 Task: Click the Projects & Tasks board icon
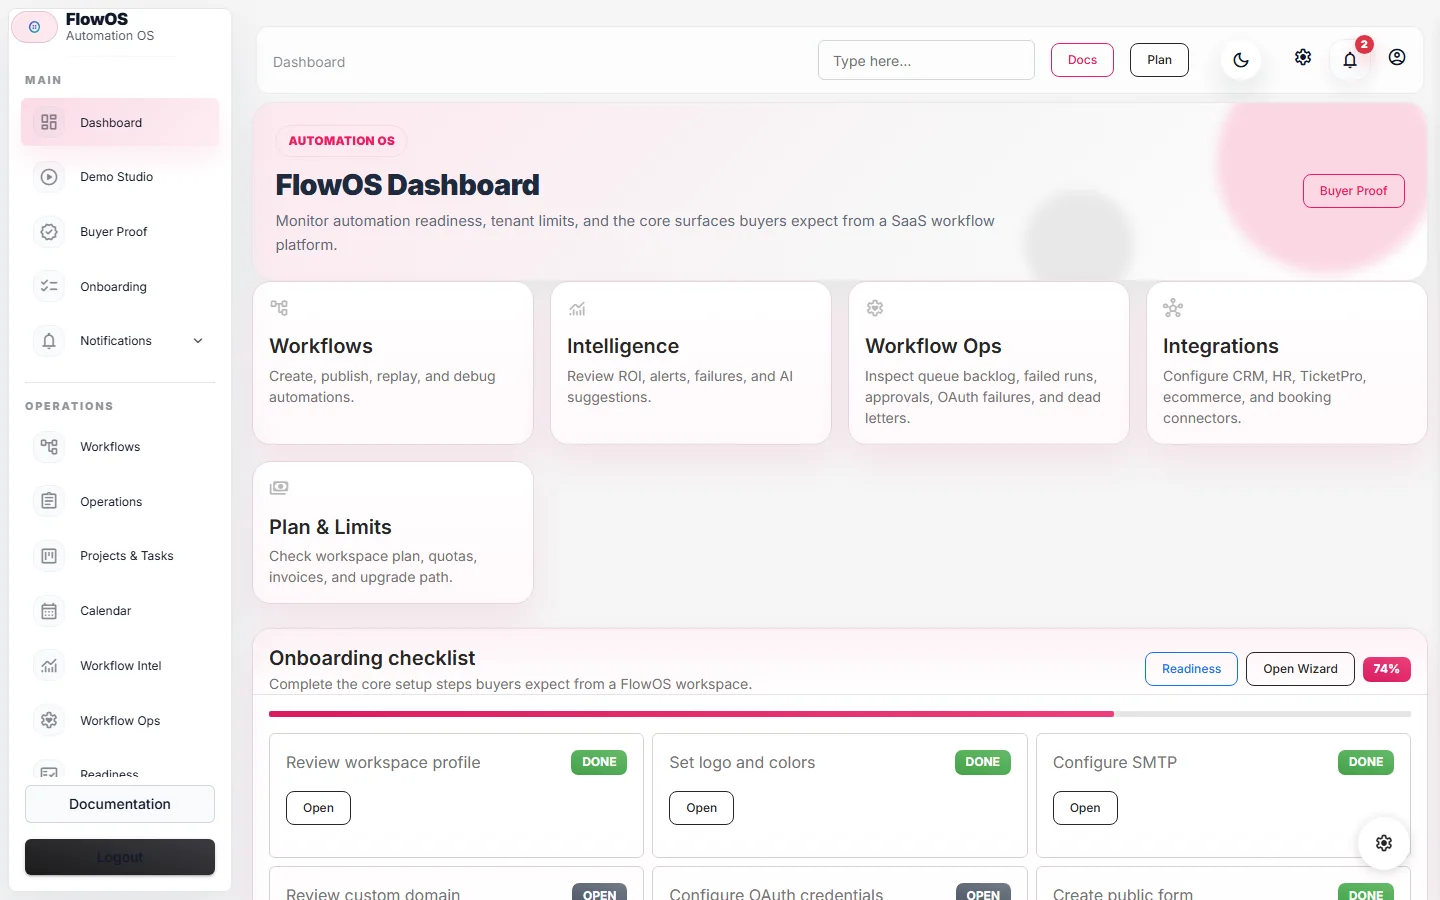(49, 556)
